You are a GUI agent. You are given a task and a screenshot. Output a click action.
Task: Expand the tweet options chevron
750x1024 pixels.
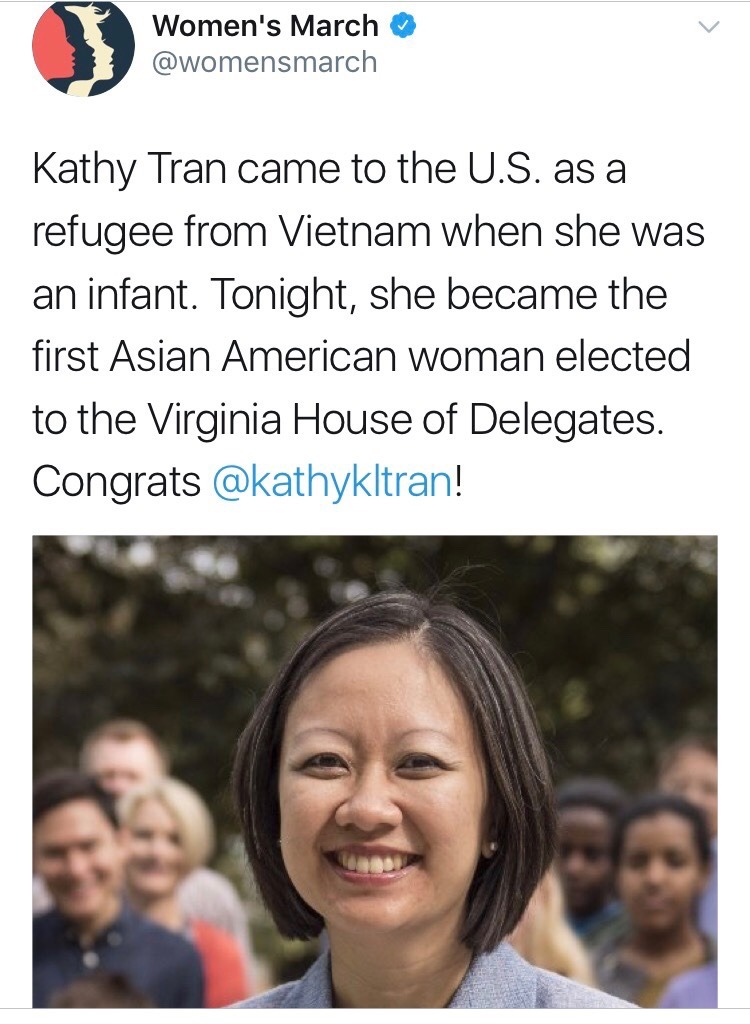[707, 29]
